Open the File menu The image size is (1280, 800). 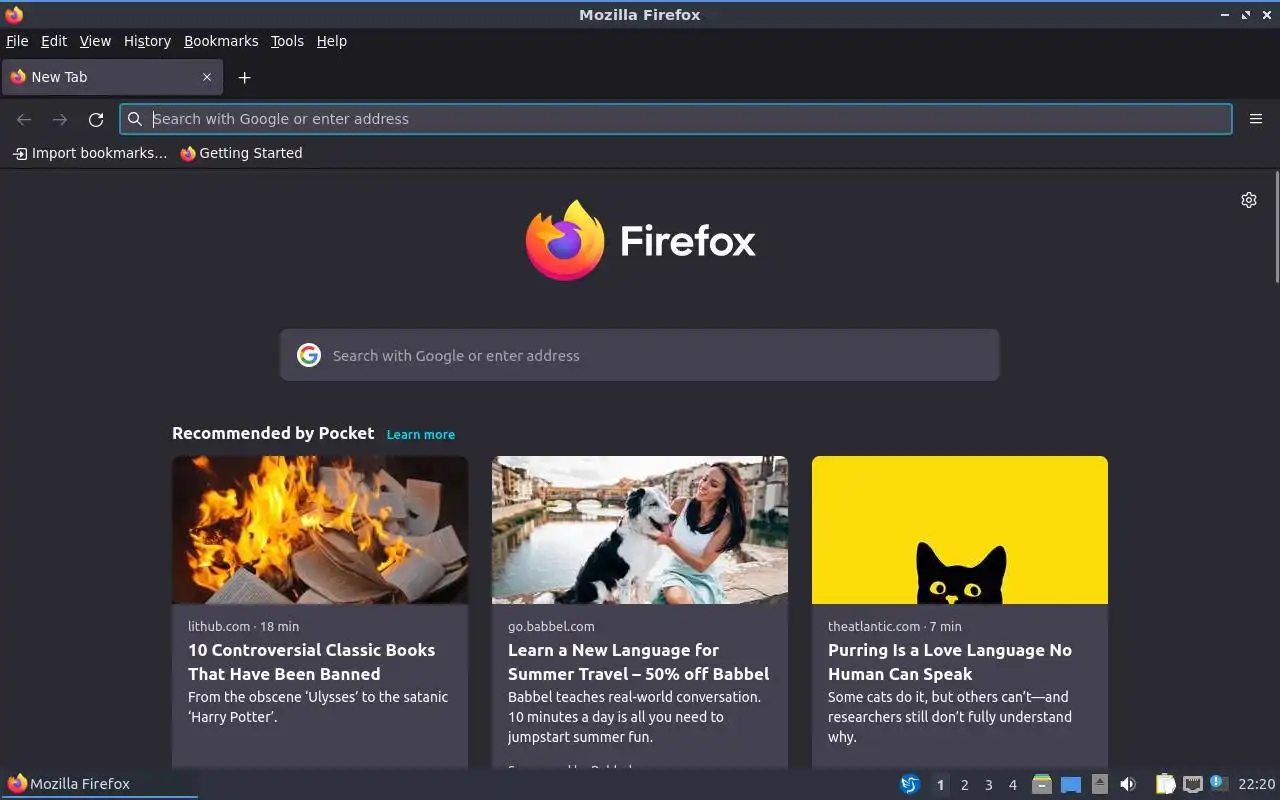[x=17, y=41]
